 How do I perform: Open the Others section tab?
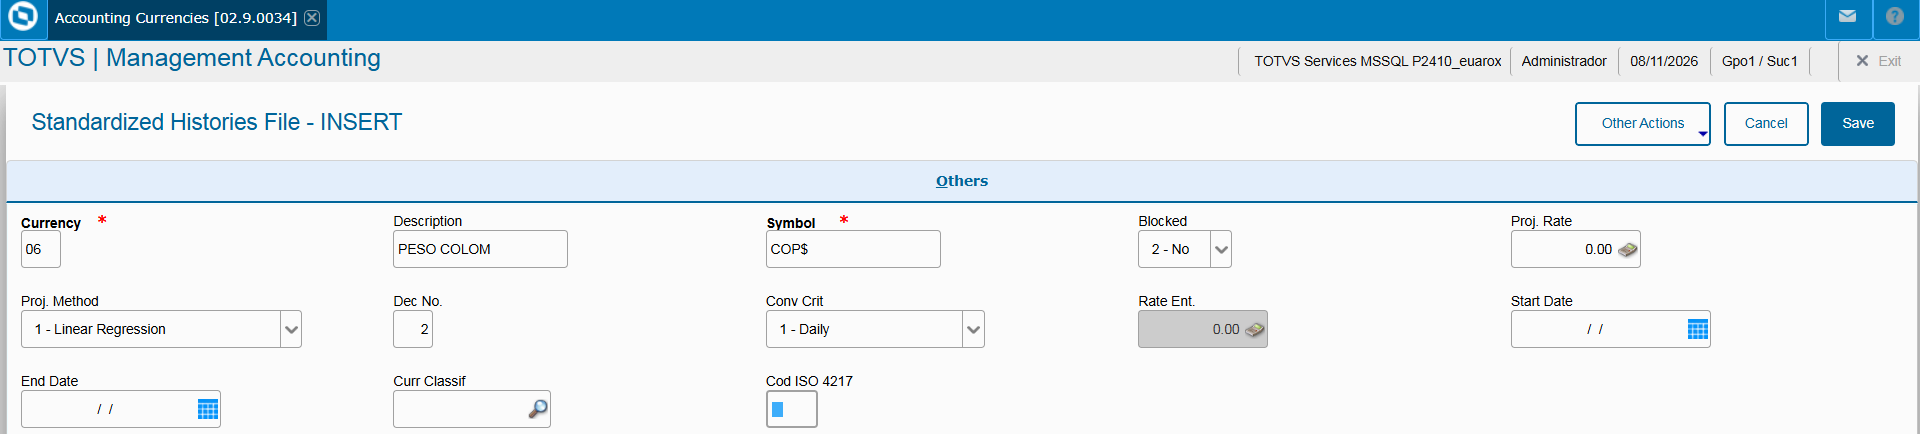click(962, 181)
